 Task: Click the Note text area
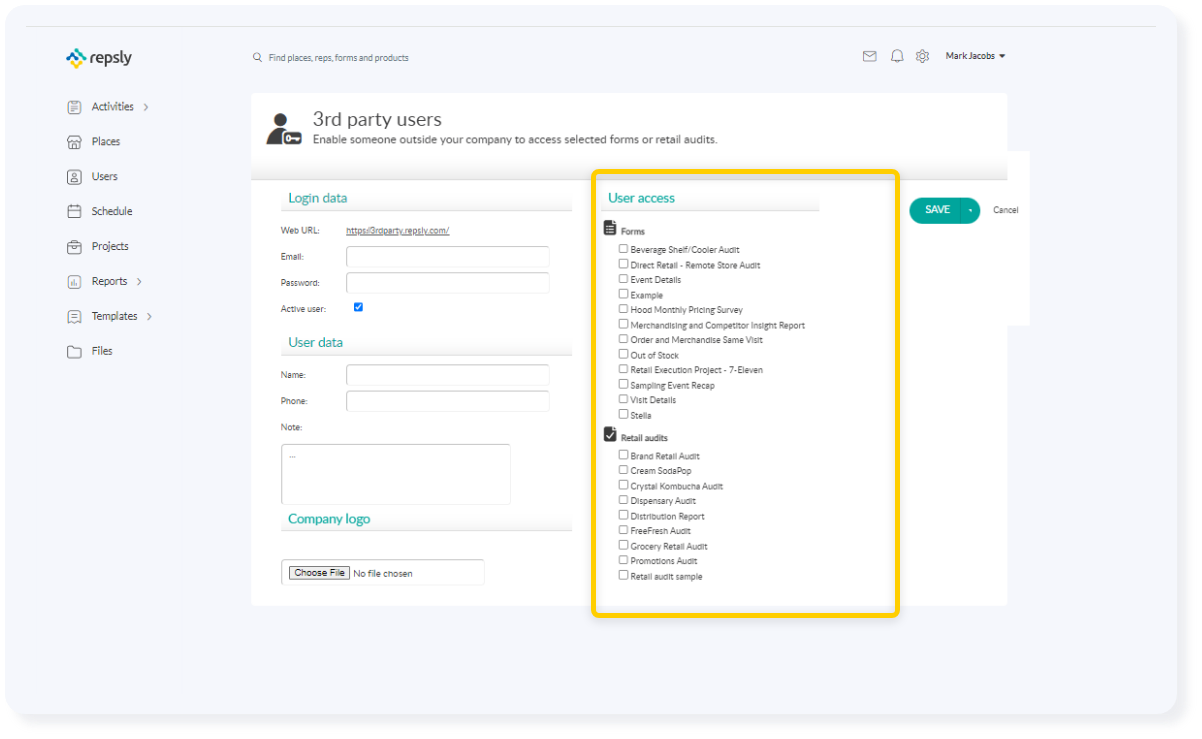(x=396, y=474)
